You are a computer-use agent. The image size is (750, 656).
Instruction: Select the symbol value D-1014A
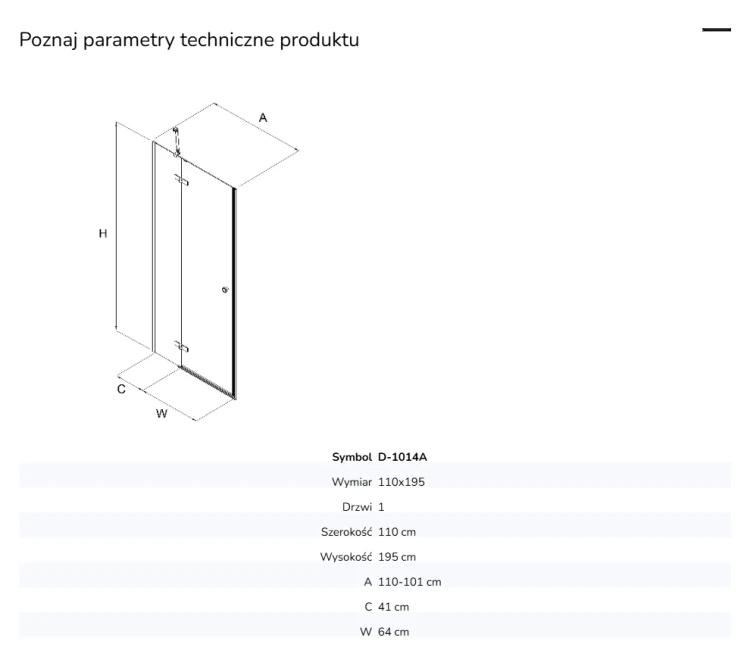click(402, 457)
